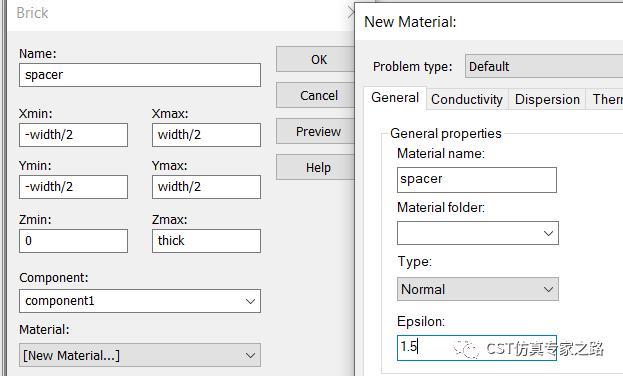The height and width of the screenshot is (376, 623).
Task: Open Help for Brick dialog
Action: 315,167
